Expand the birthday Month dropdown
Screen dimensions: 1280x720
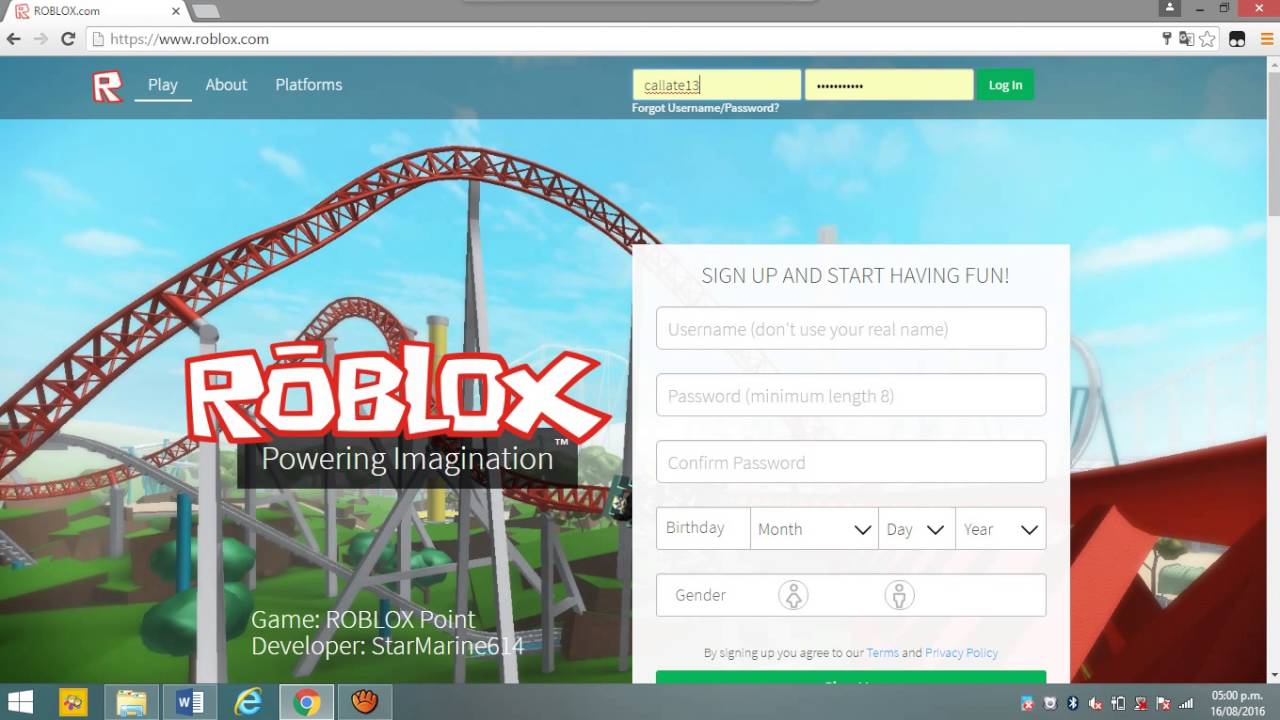pos(814,529)
